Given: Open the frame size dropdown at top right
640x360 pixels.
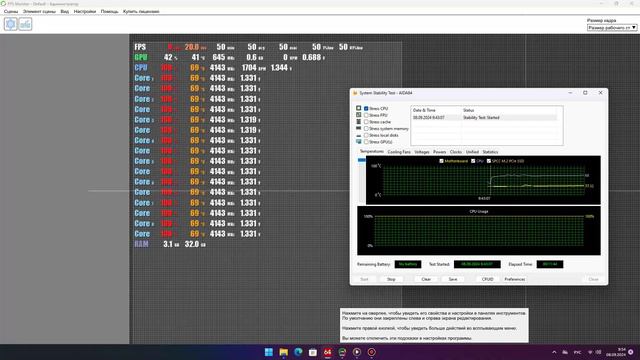Looking at the screenshot, I should (612, 28).
